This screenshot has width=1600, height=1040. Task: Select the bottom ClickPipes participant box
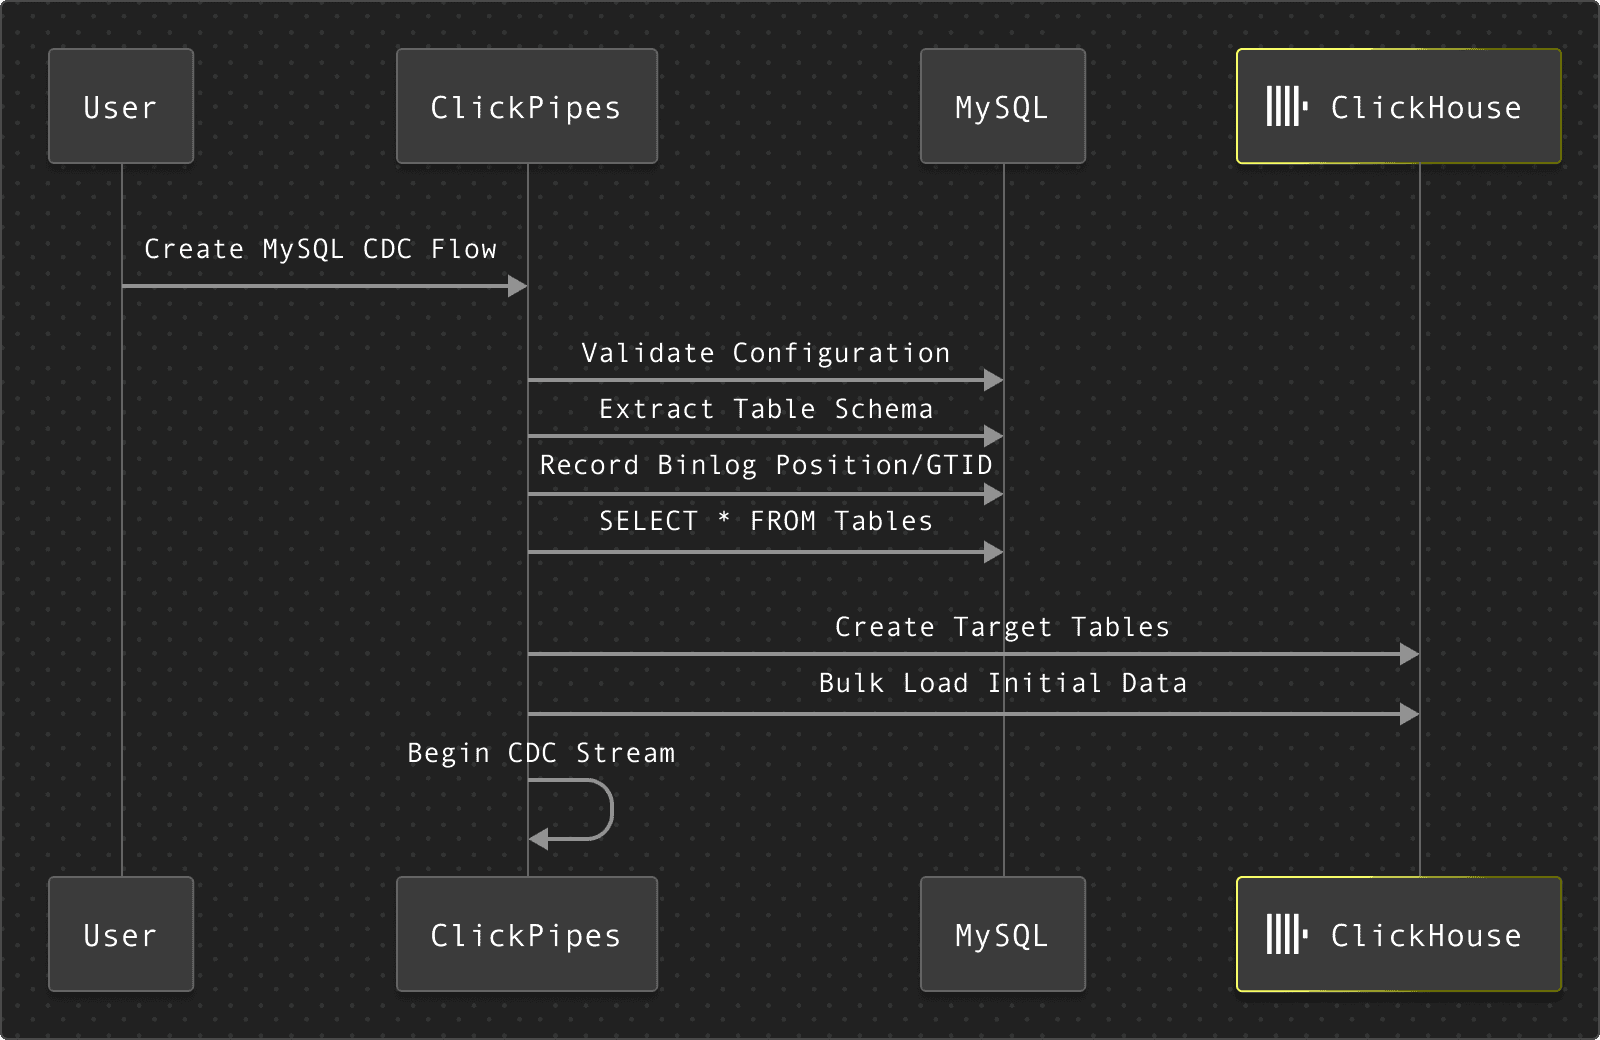click(527, 934)
